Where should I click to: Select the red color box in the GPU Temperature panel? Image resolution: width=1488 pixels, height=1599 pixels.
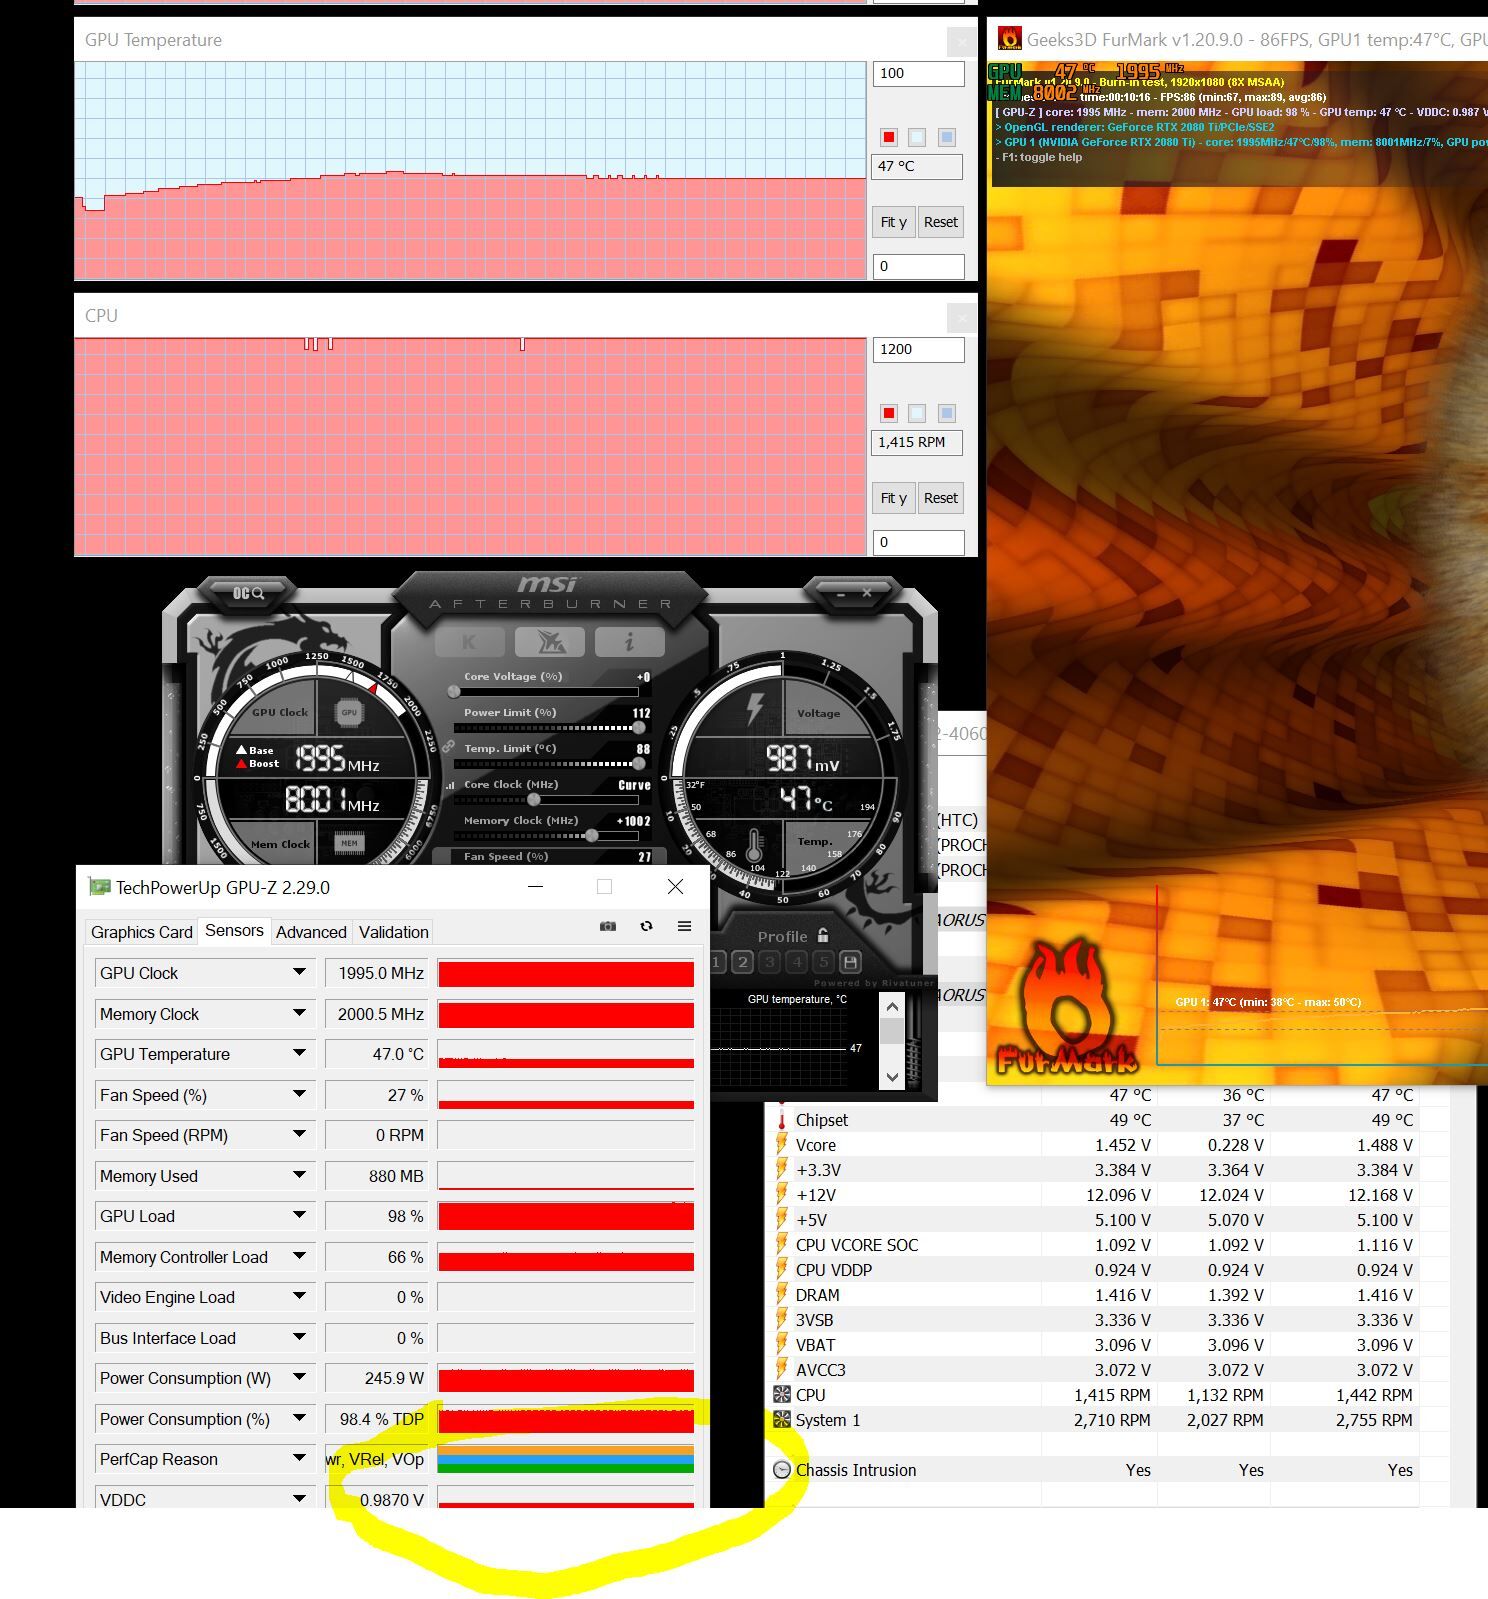888,137
